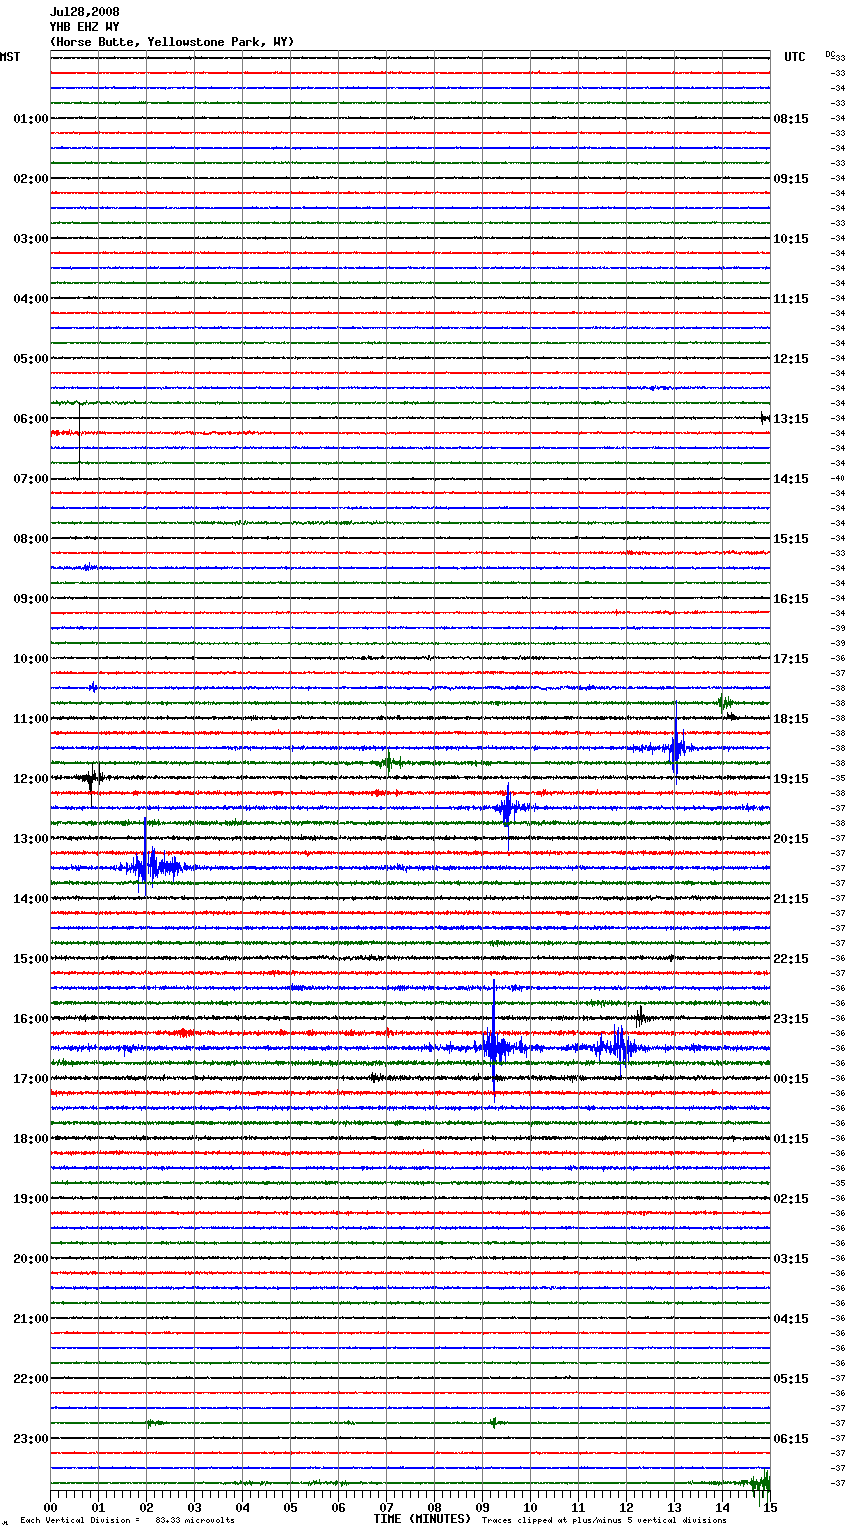Select the 13 minute tick label
This screenshot has width=850, height=1534.
click(674, 1508)
